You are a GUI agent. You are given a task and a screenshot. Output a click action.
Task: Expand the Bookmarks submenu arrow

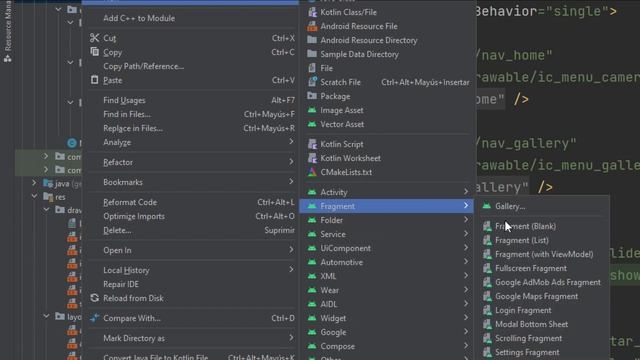(291, 182)
